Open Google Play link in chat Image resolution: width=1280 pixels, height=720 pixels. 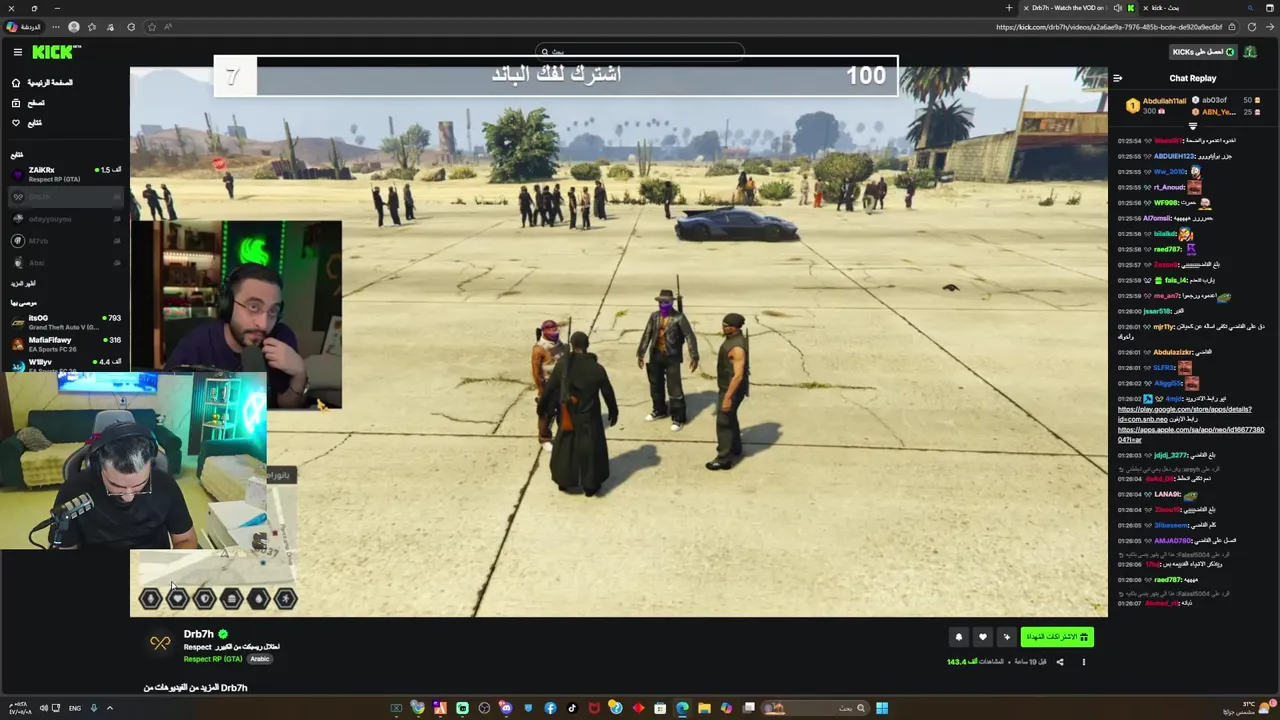pyautogui.click(x=1185, y=414)
